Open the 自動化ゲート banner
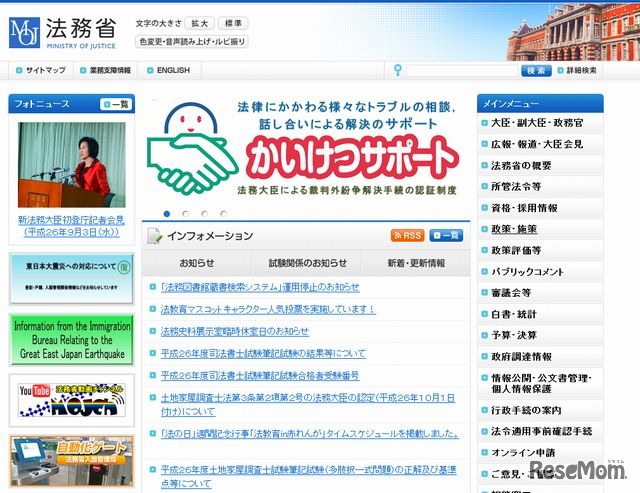Viewport: 640px width, 493px height. 72,461
